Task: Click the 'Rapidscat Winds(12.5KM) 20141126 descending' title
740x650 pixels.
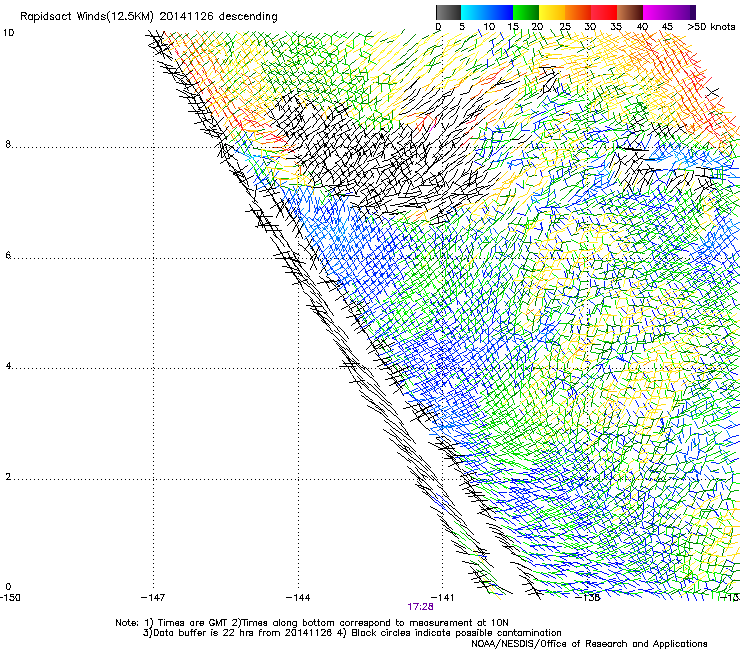Action: pyautogui.click(x=149, y=16)
